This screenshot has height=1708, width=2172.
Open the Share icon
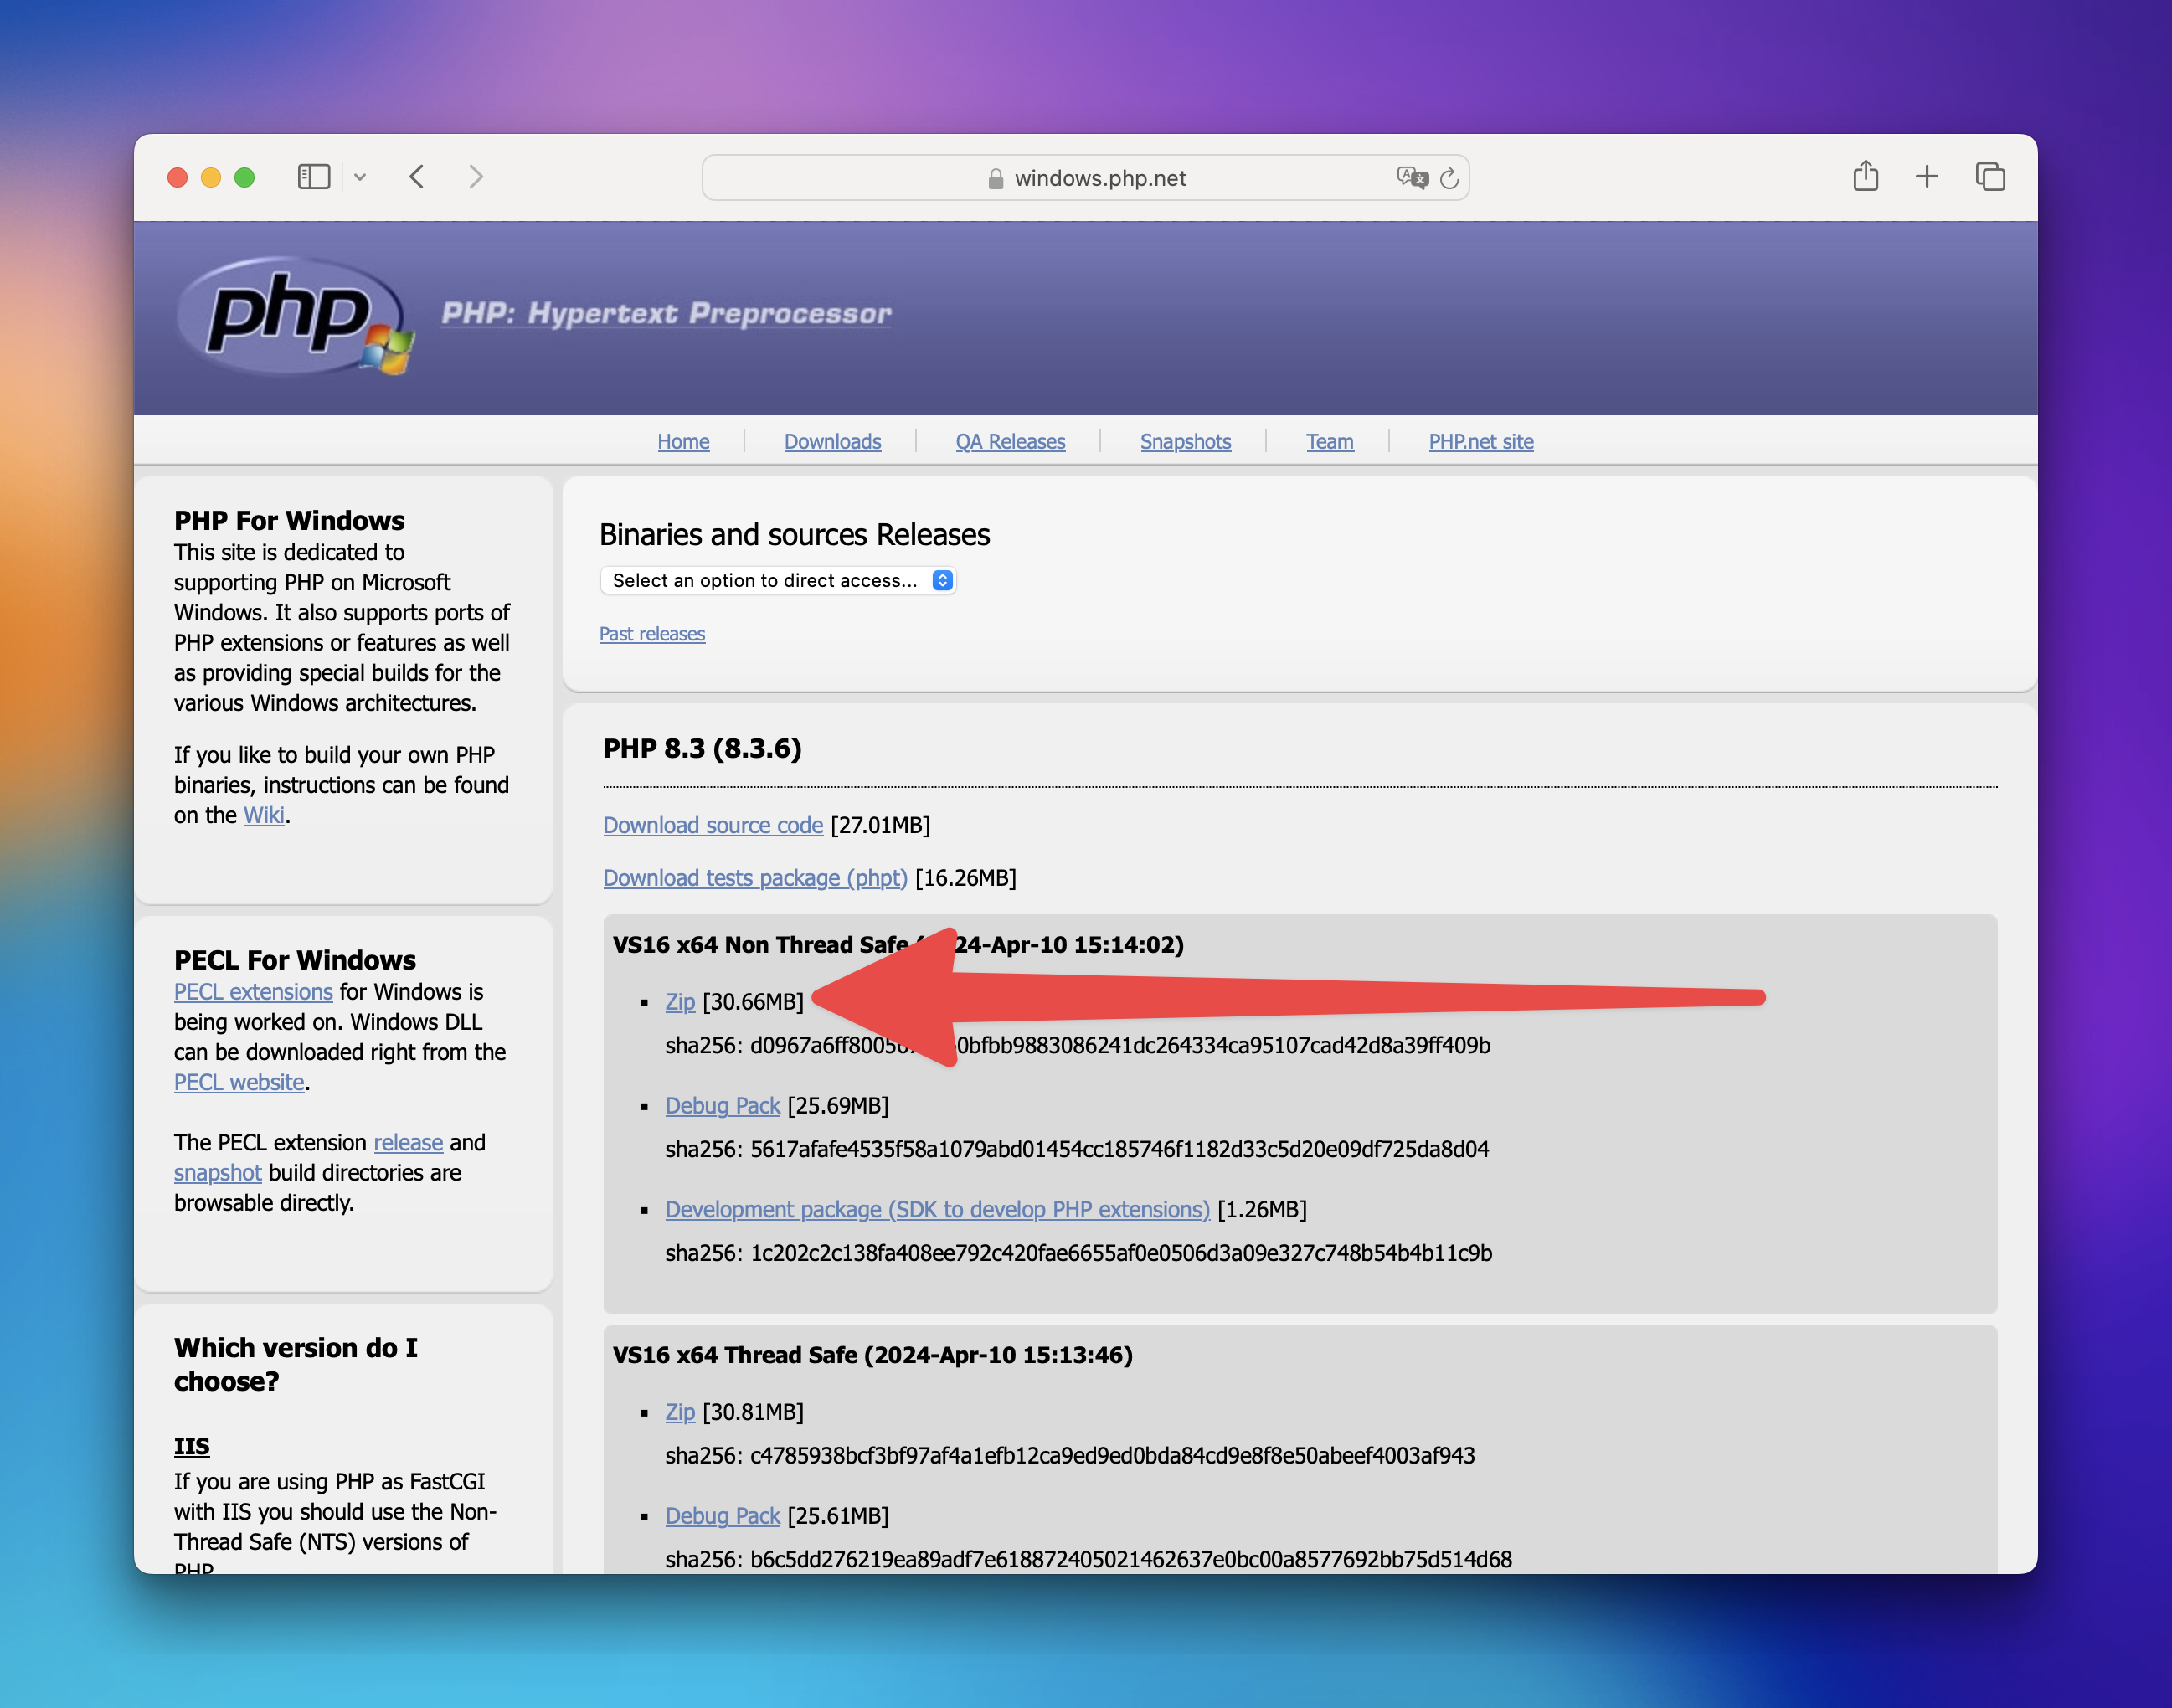pyautogui.click(x=1865, y=177)
